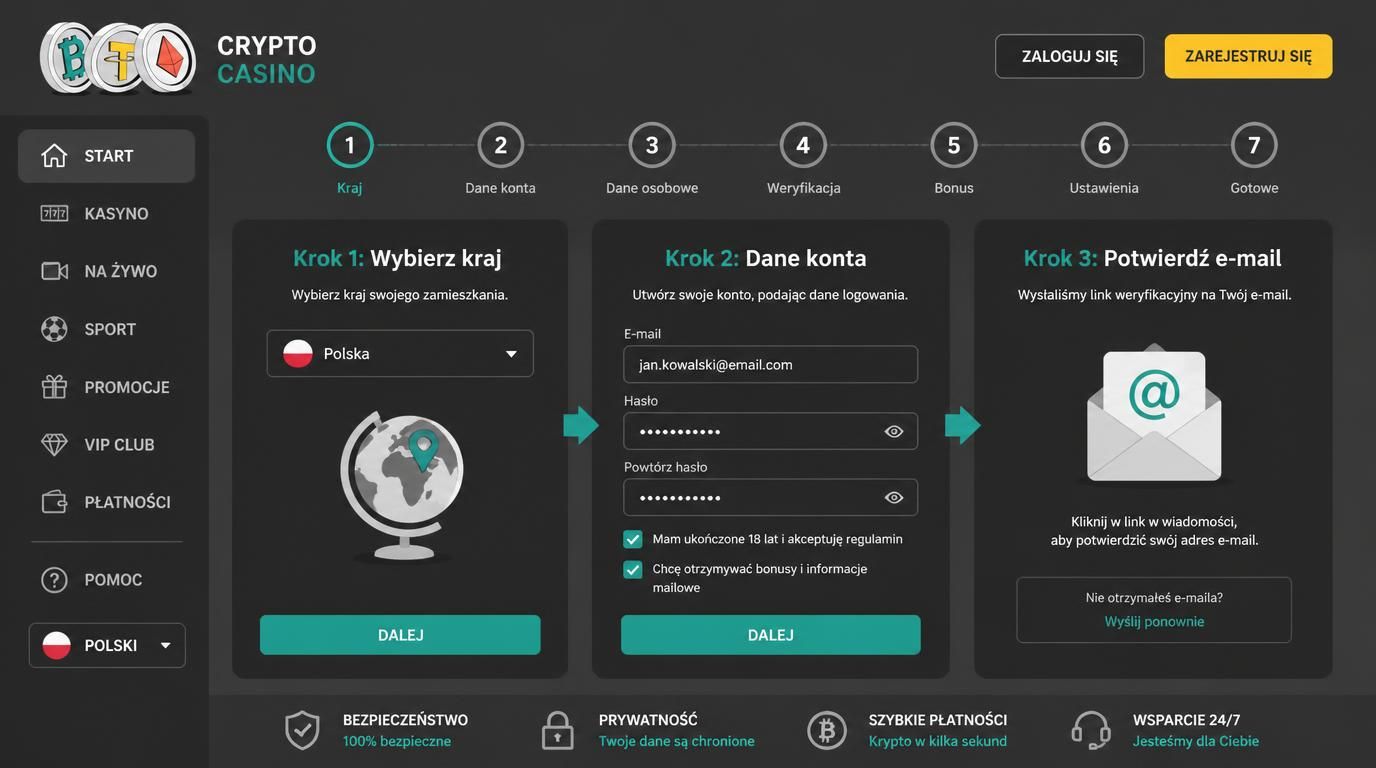Screen dimensions: 1376x768
Task: Click the Szybkie Płatności bitcoin icon
Action: pyautogui.click(x=826, y=730)
